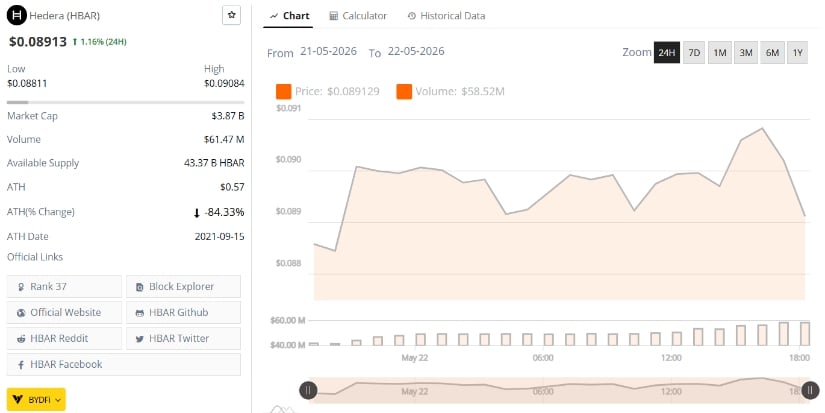Open the HBAR Reddit link

(x=64, y=338)
